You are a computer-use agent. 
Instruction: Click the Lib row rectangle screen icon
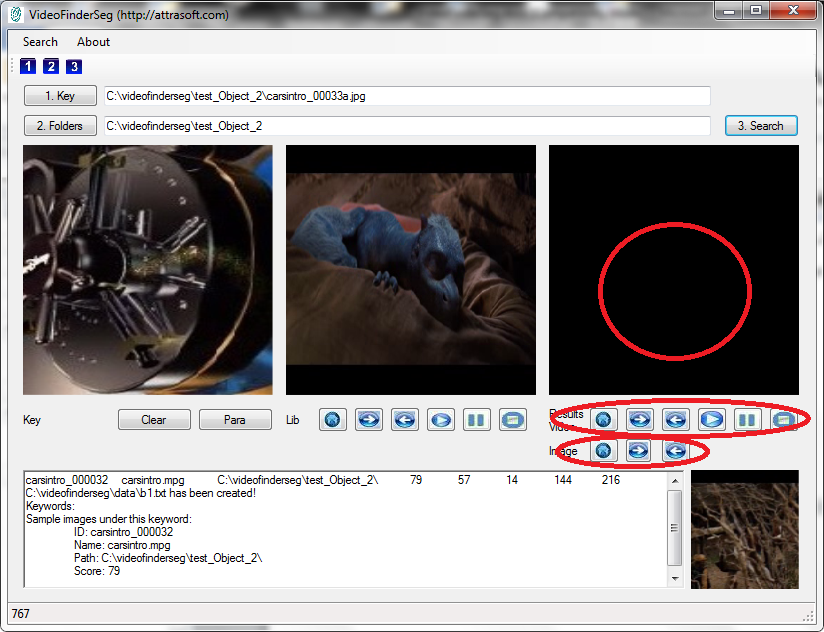pyautogui.click(x=513, y=420)
